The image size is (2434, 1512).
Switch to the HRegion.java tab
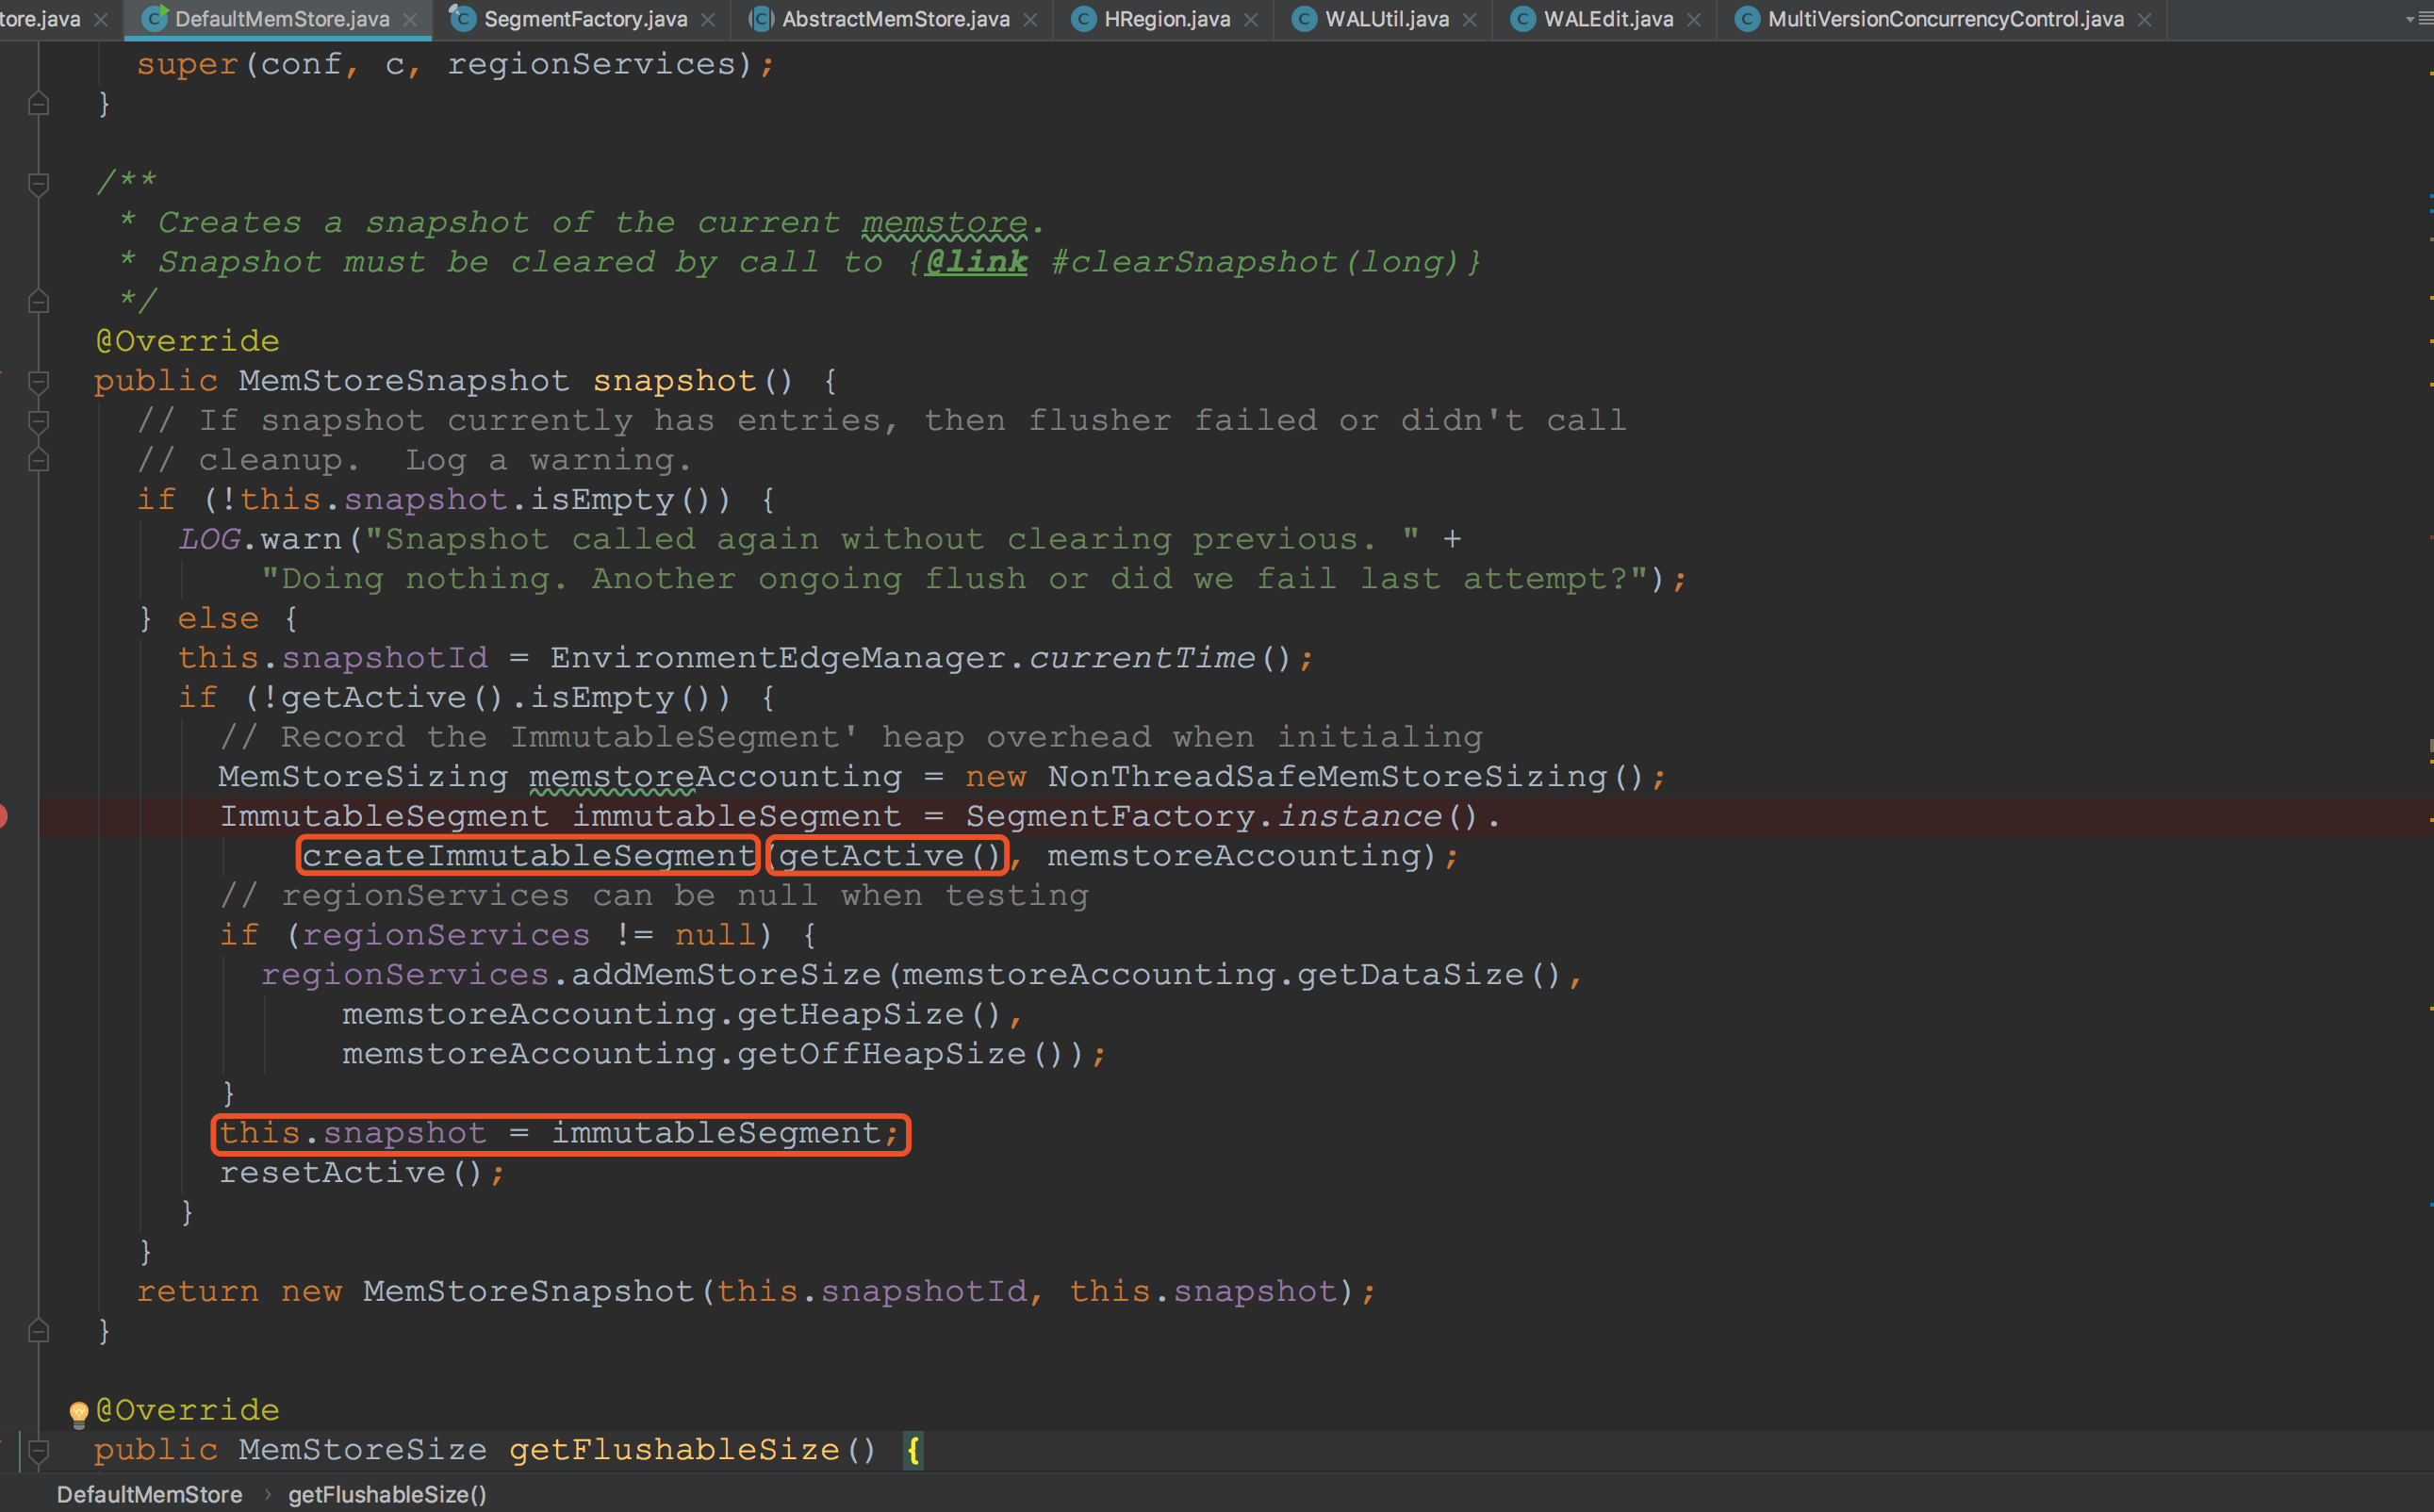(1166, 19)
